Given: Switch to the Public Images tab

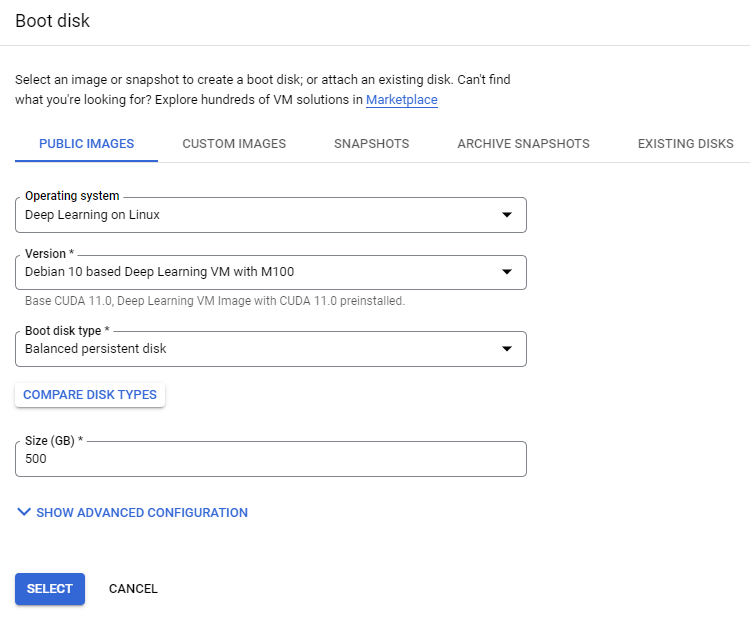Looking at the screenshot, I should 86,144.
